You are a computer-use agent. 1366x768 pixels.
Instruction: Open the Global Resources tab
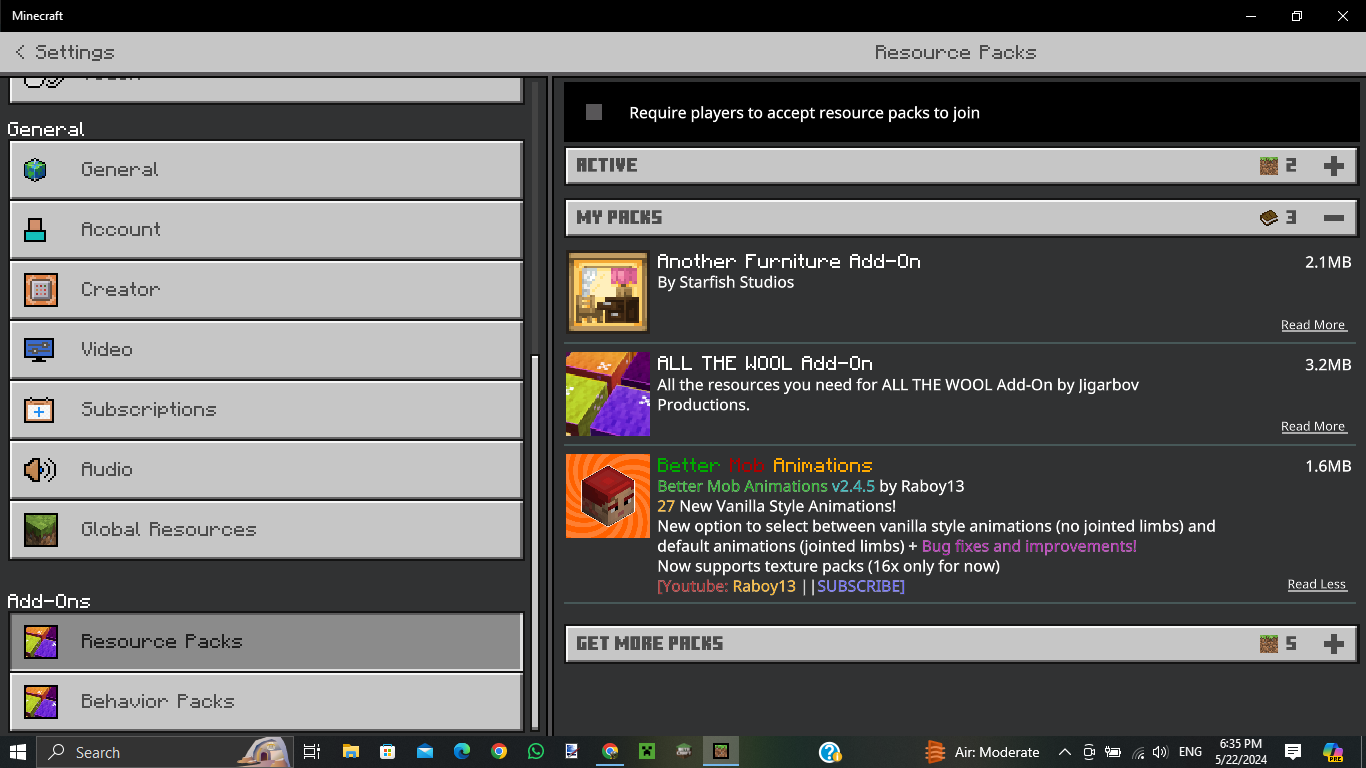click(x=266, y=530)
